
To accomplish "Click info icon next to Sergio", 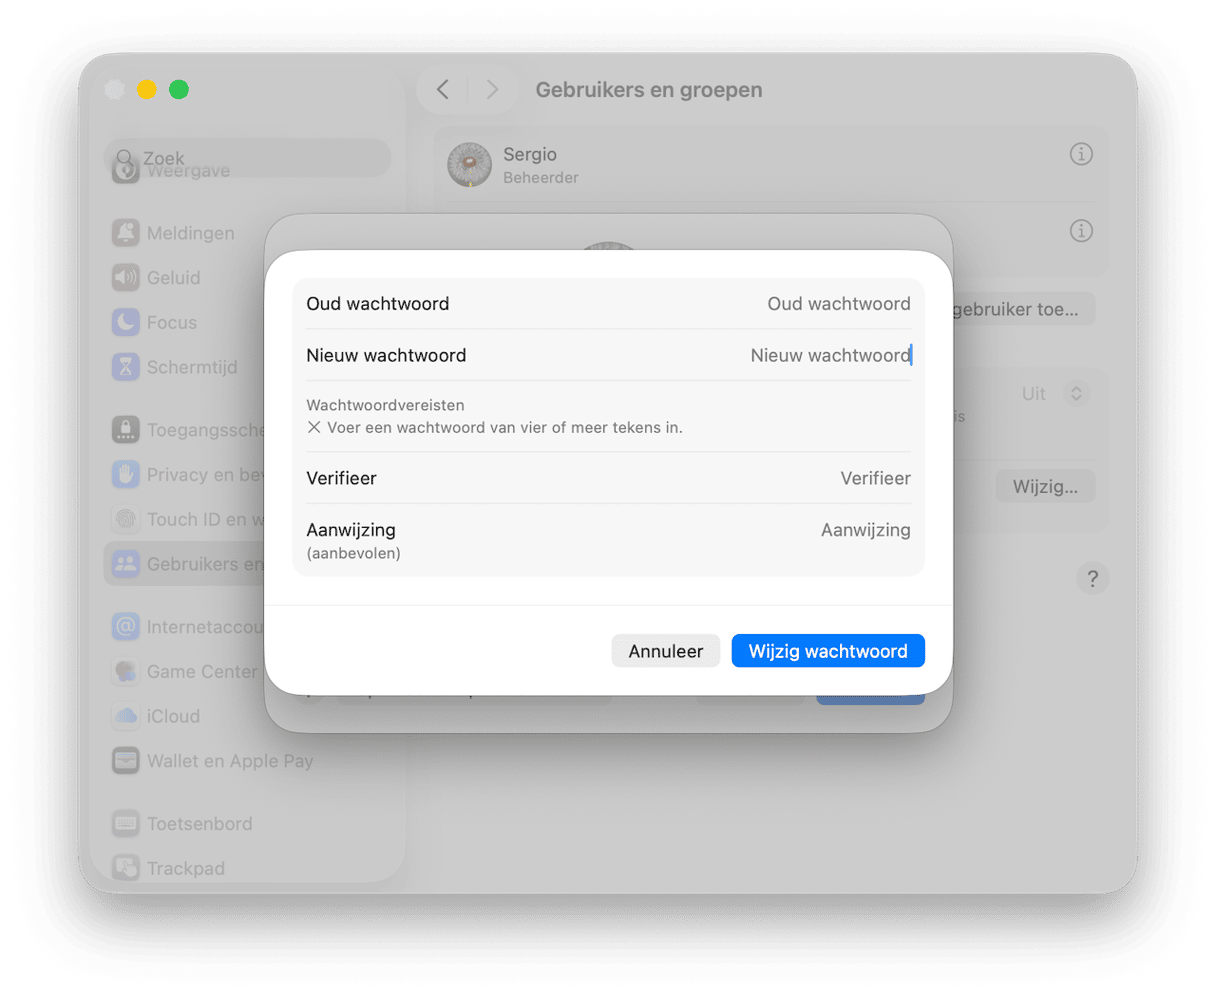I will coord(1081,154).
